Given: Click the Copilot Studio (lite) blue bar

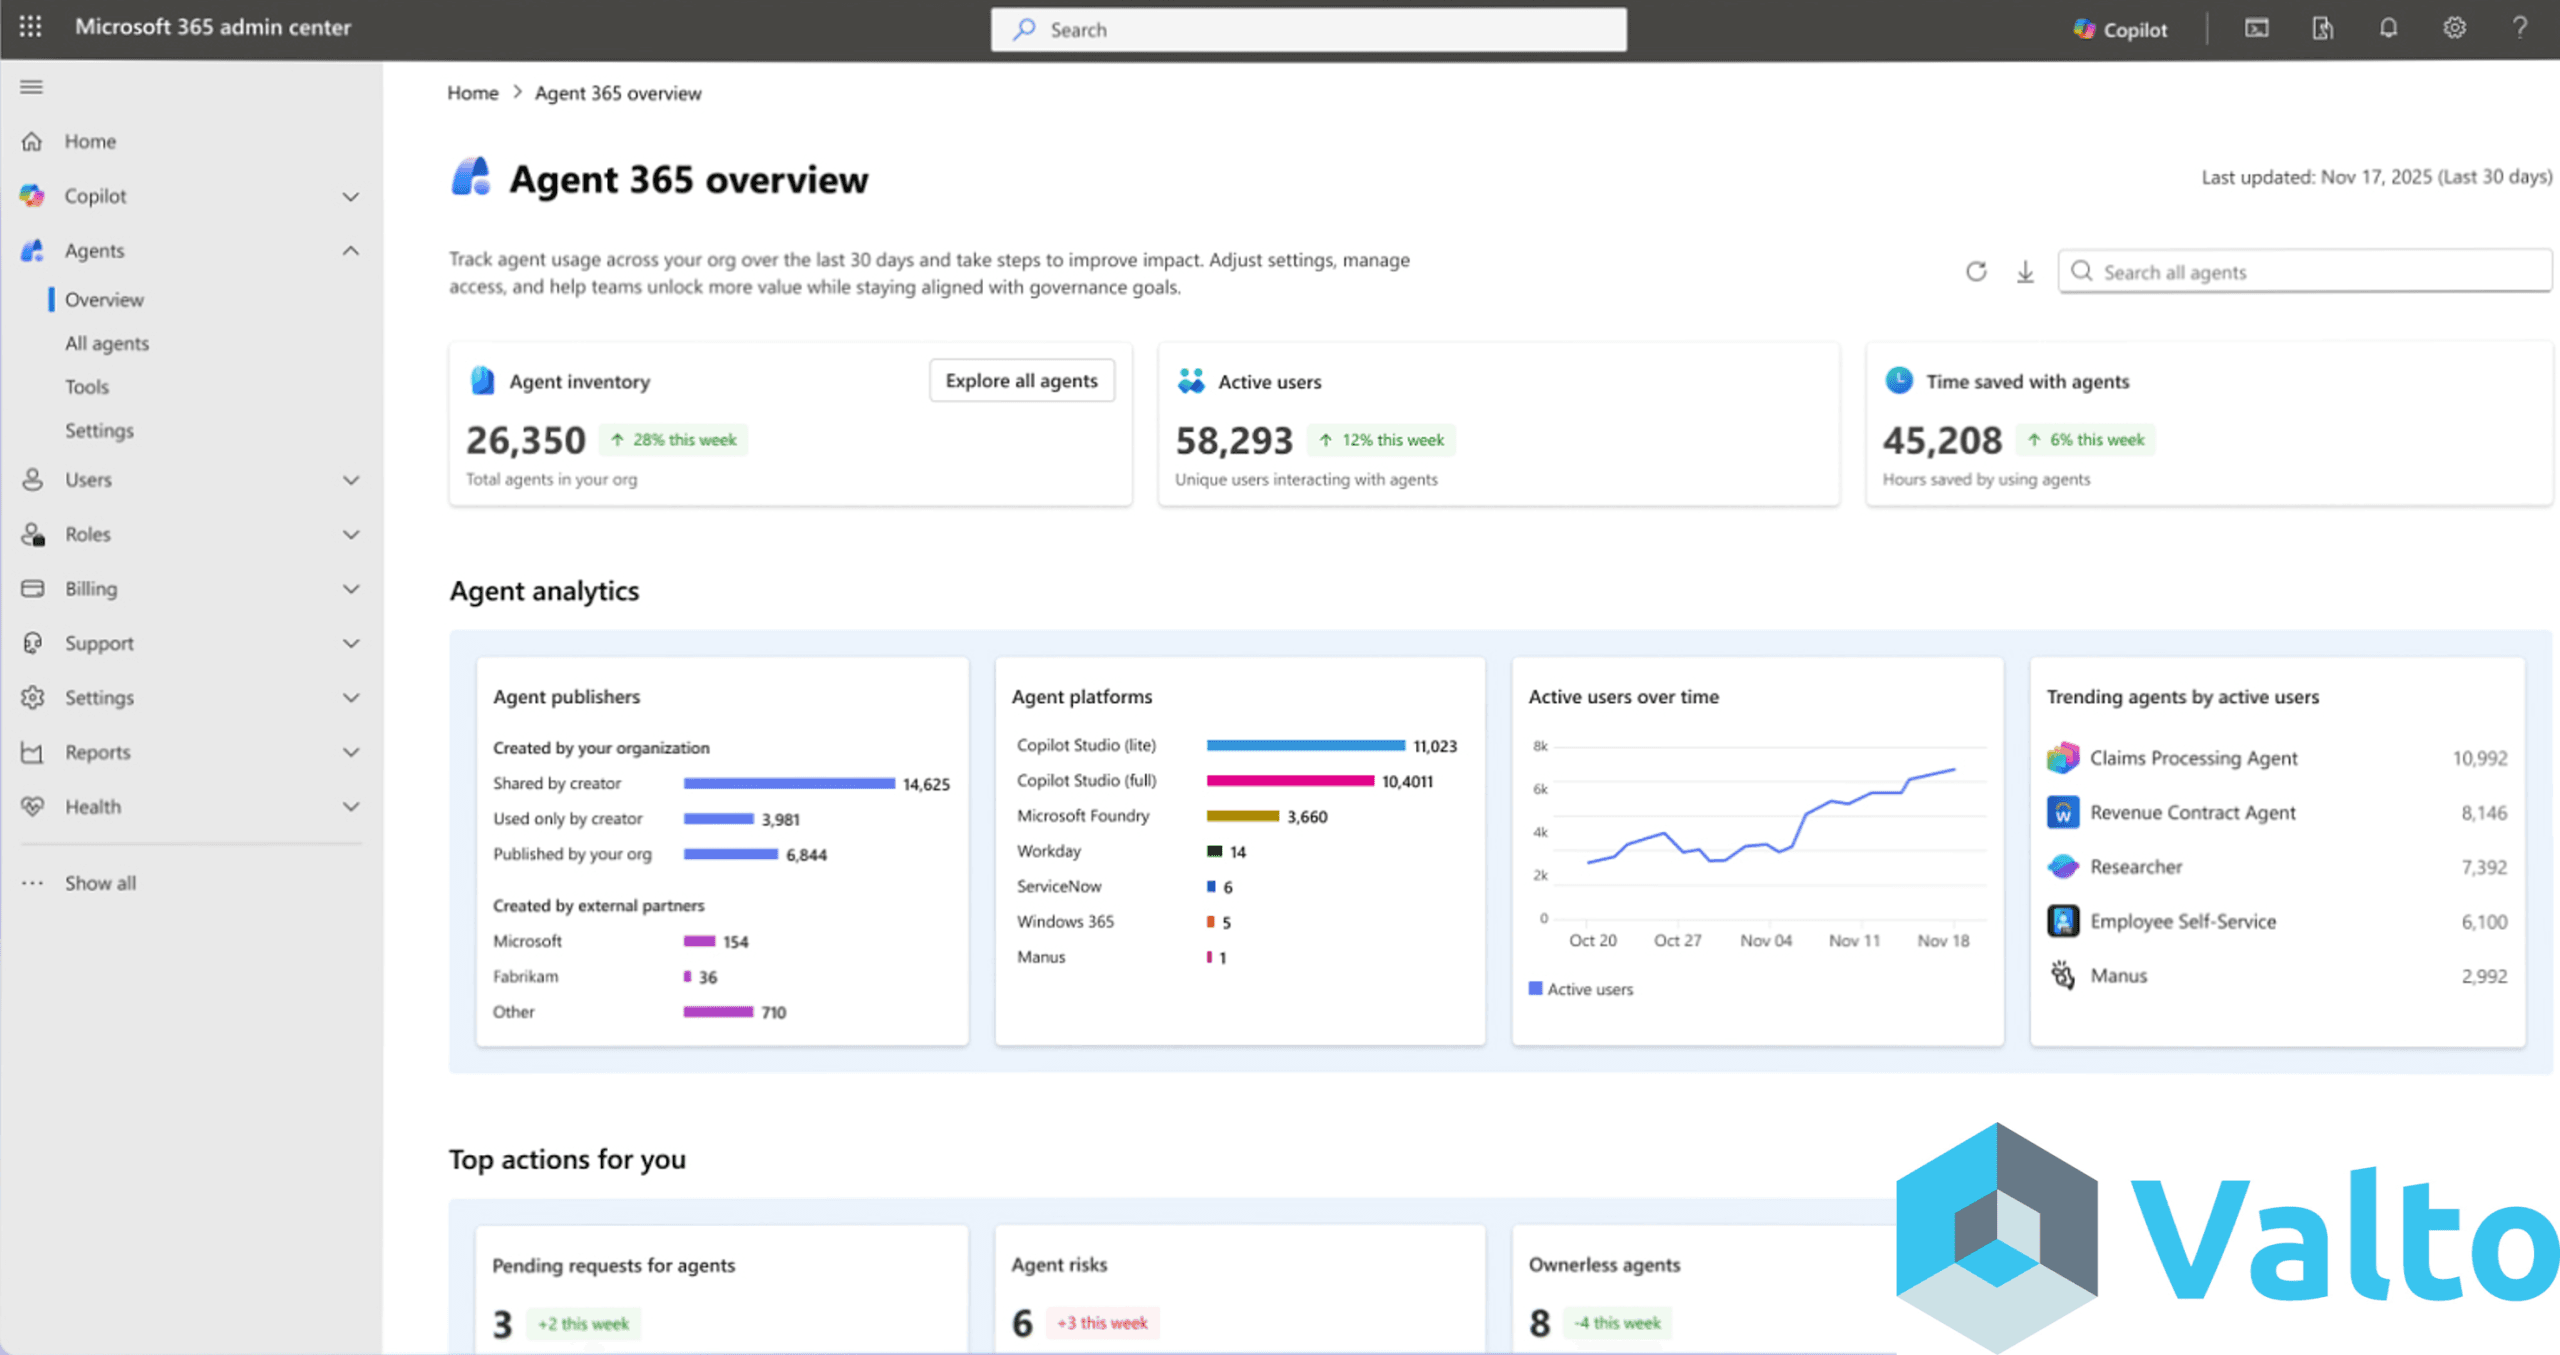Looking at the screenshot, I should tap(1305, 745).
